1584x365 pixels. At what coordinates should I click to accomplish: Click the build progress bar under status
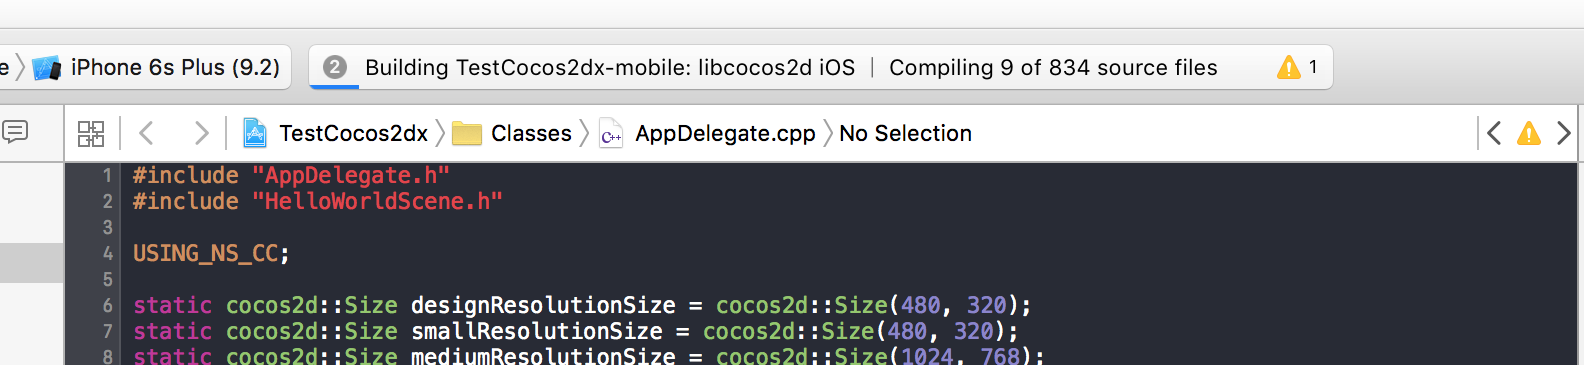334,86
